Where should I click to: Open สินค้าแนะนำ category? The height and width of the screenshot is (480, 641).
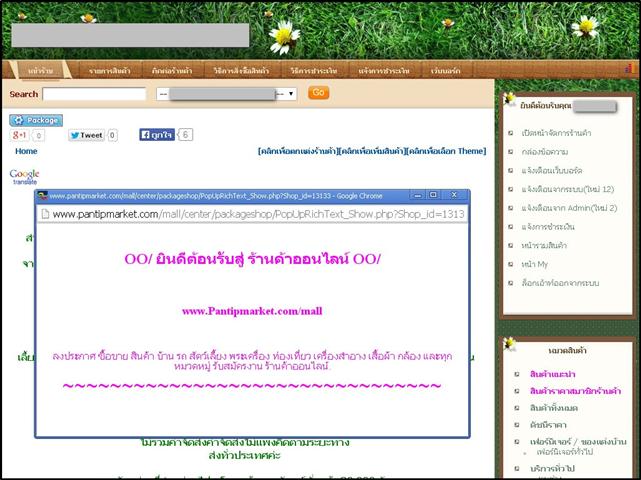tap(553, 374)
